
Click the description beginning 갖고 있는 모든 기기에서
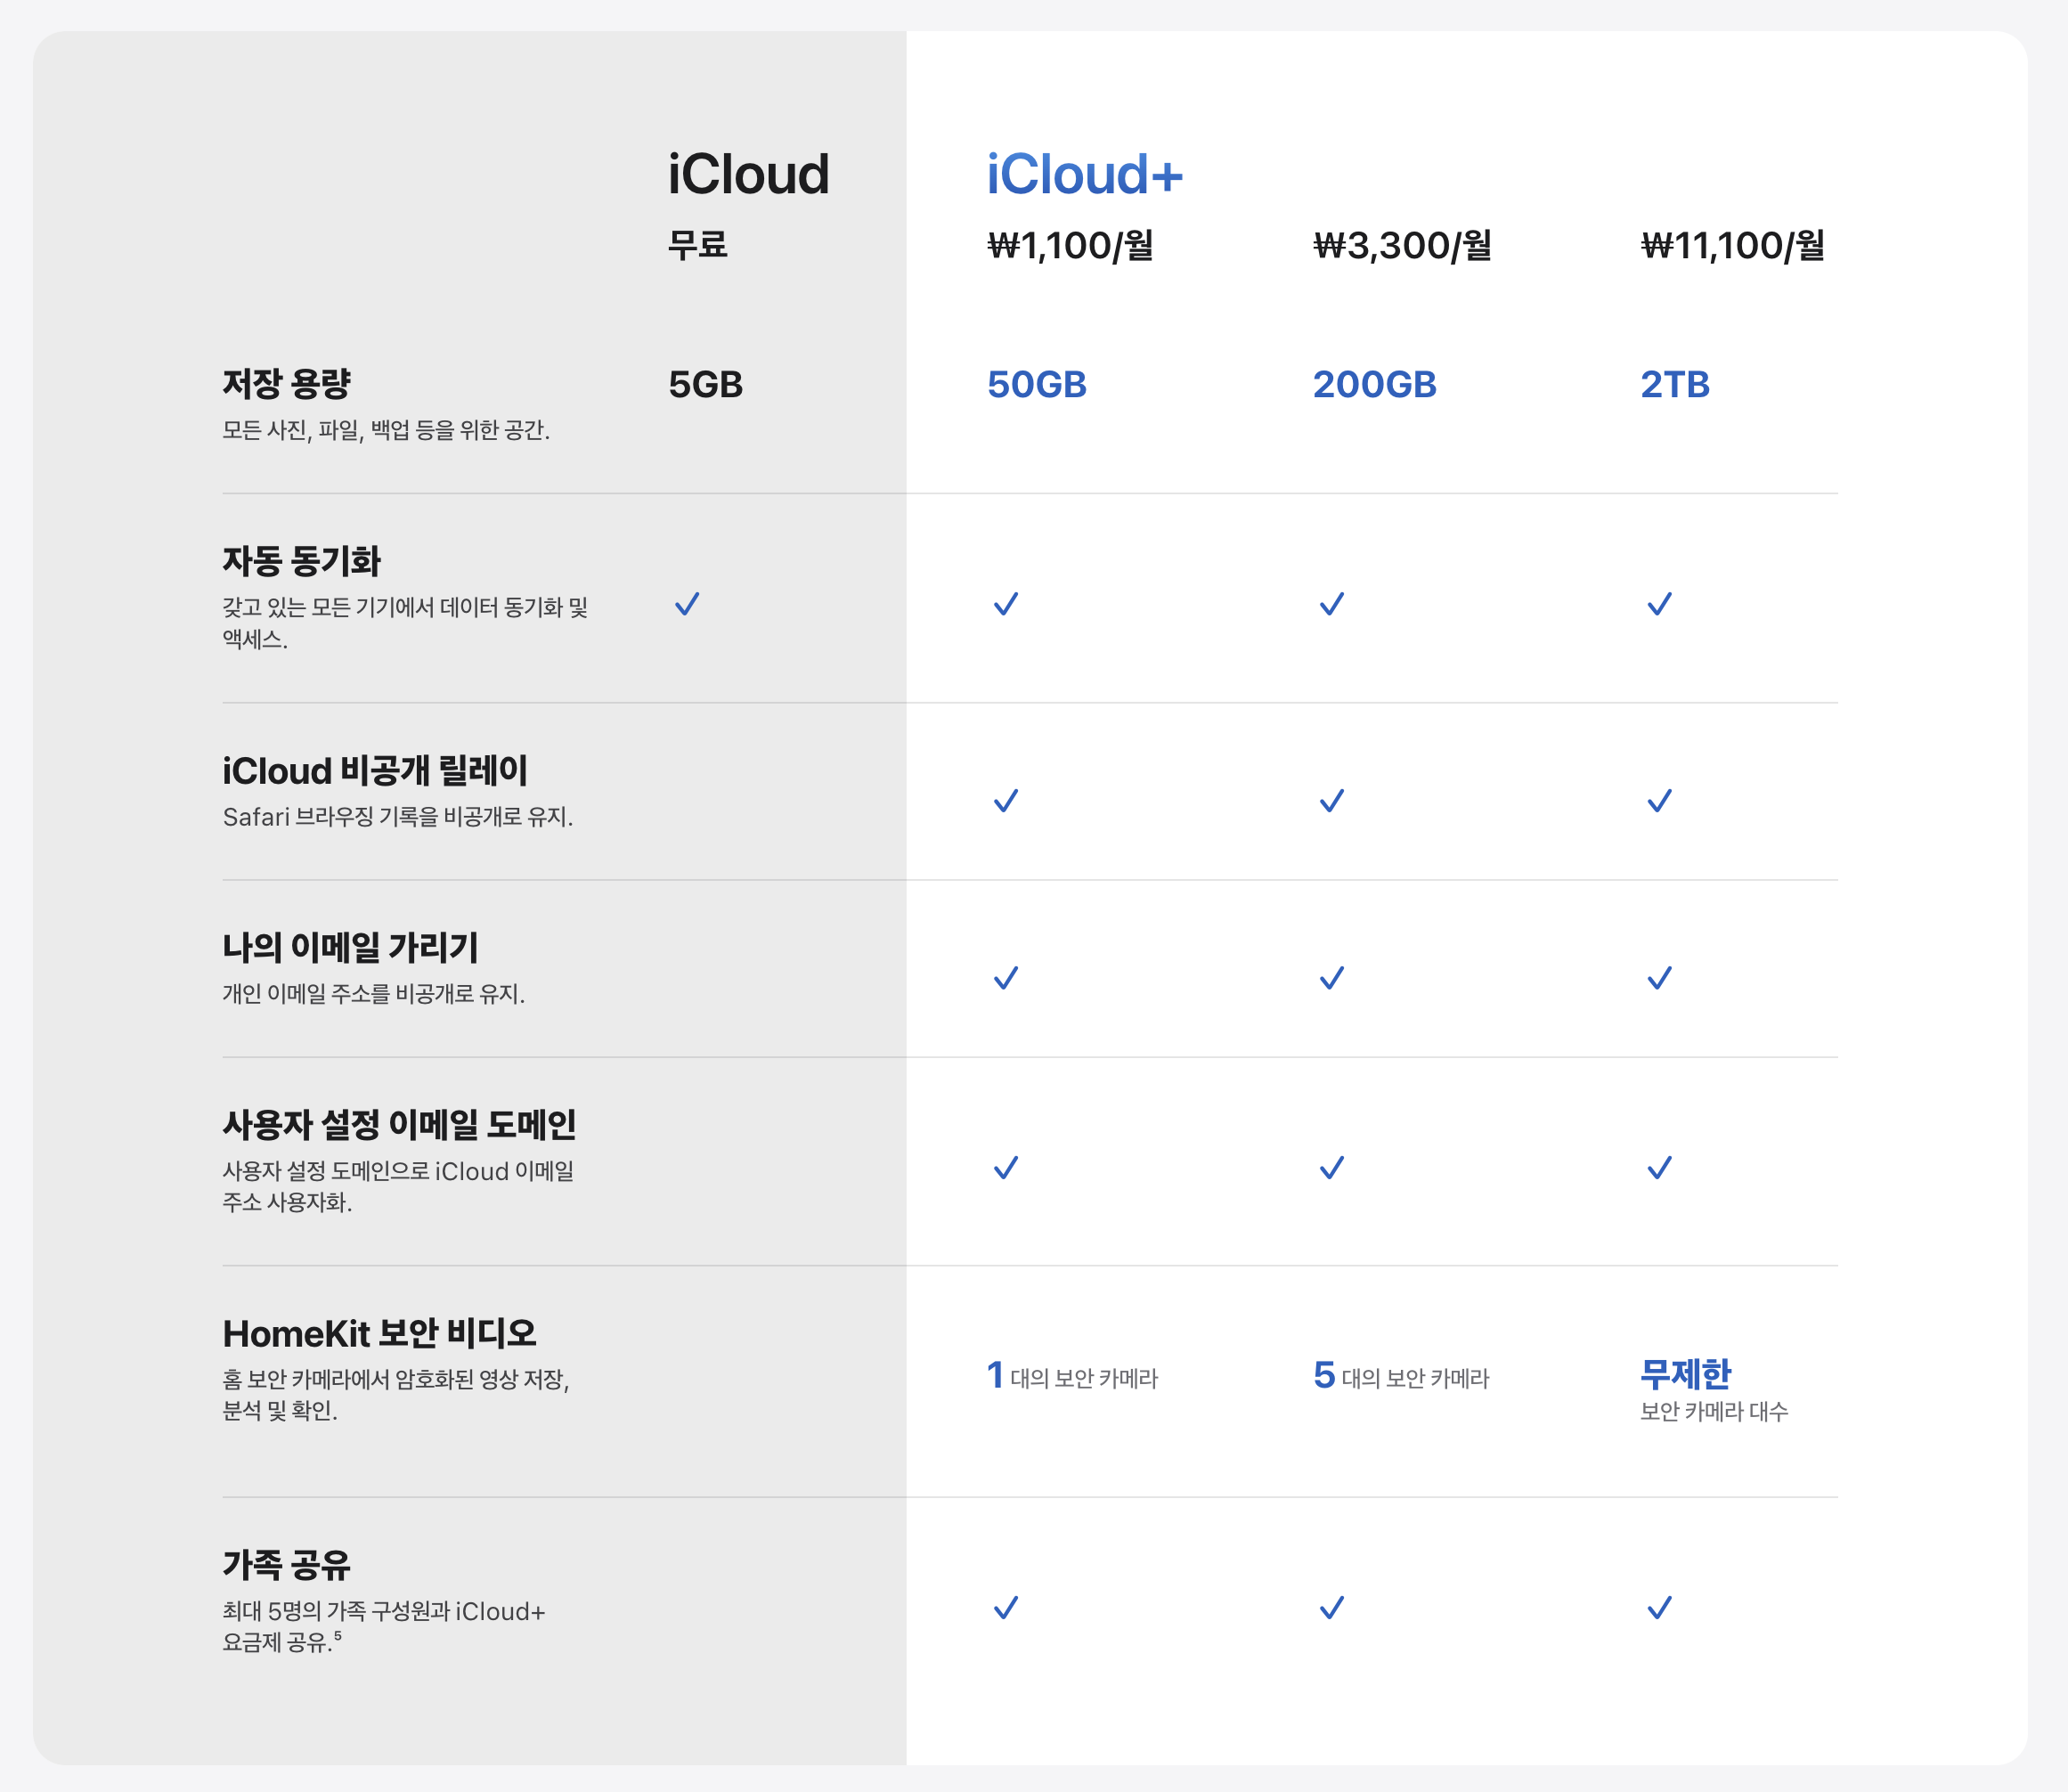[x=405, y=623]
